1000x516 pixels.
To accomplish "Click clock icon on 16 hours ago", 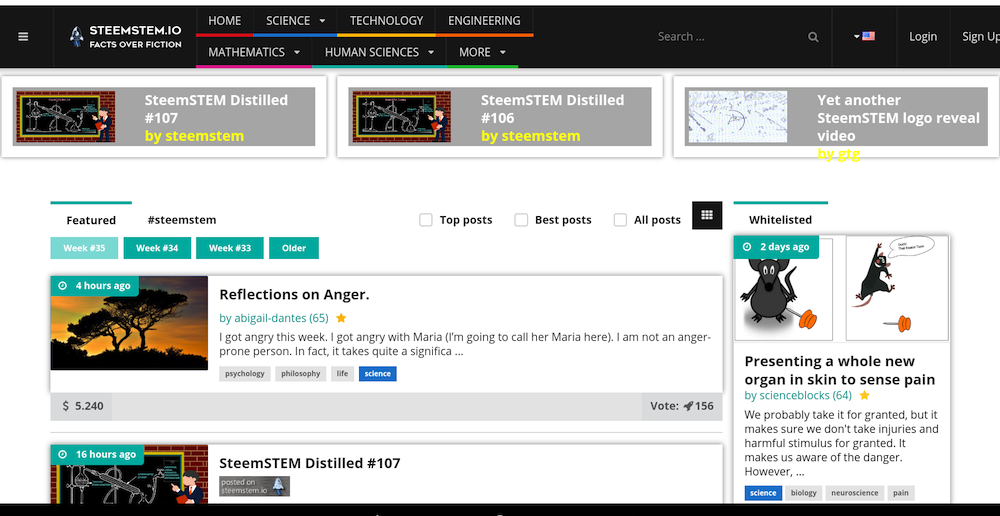I will [x=62, y=454].
